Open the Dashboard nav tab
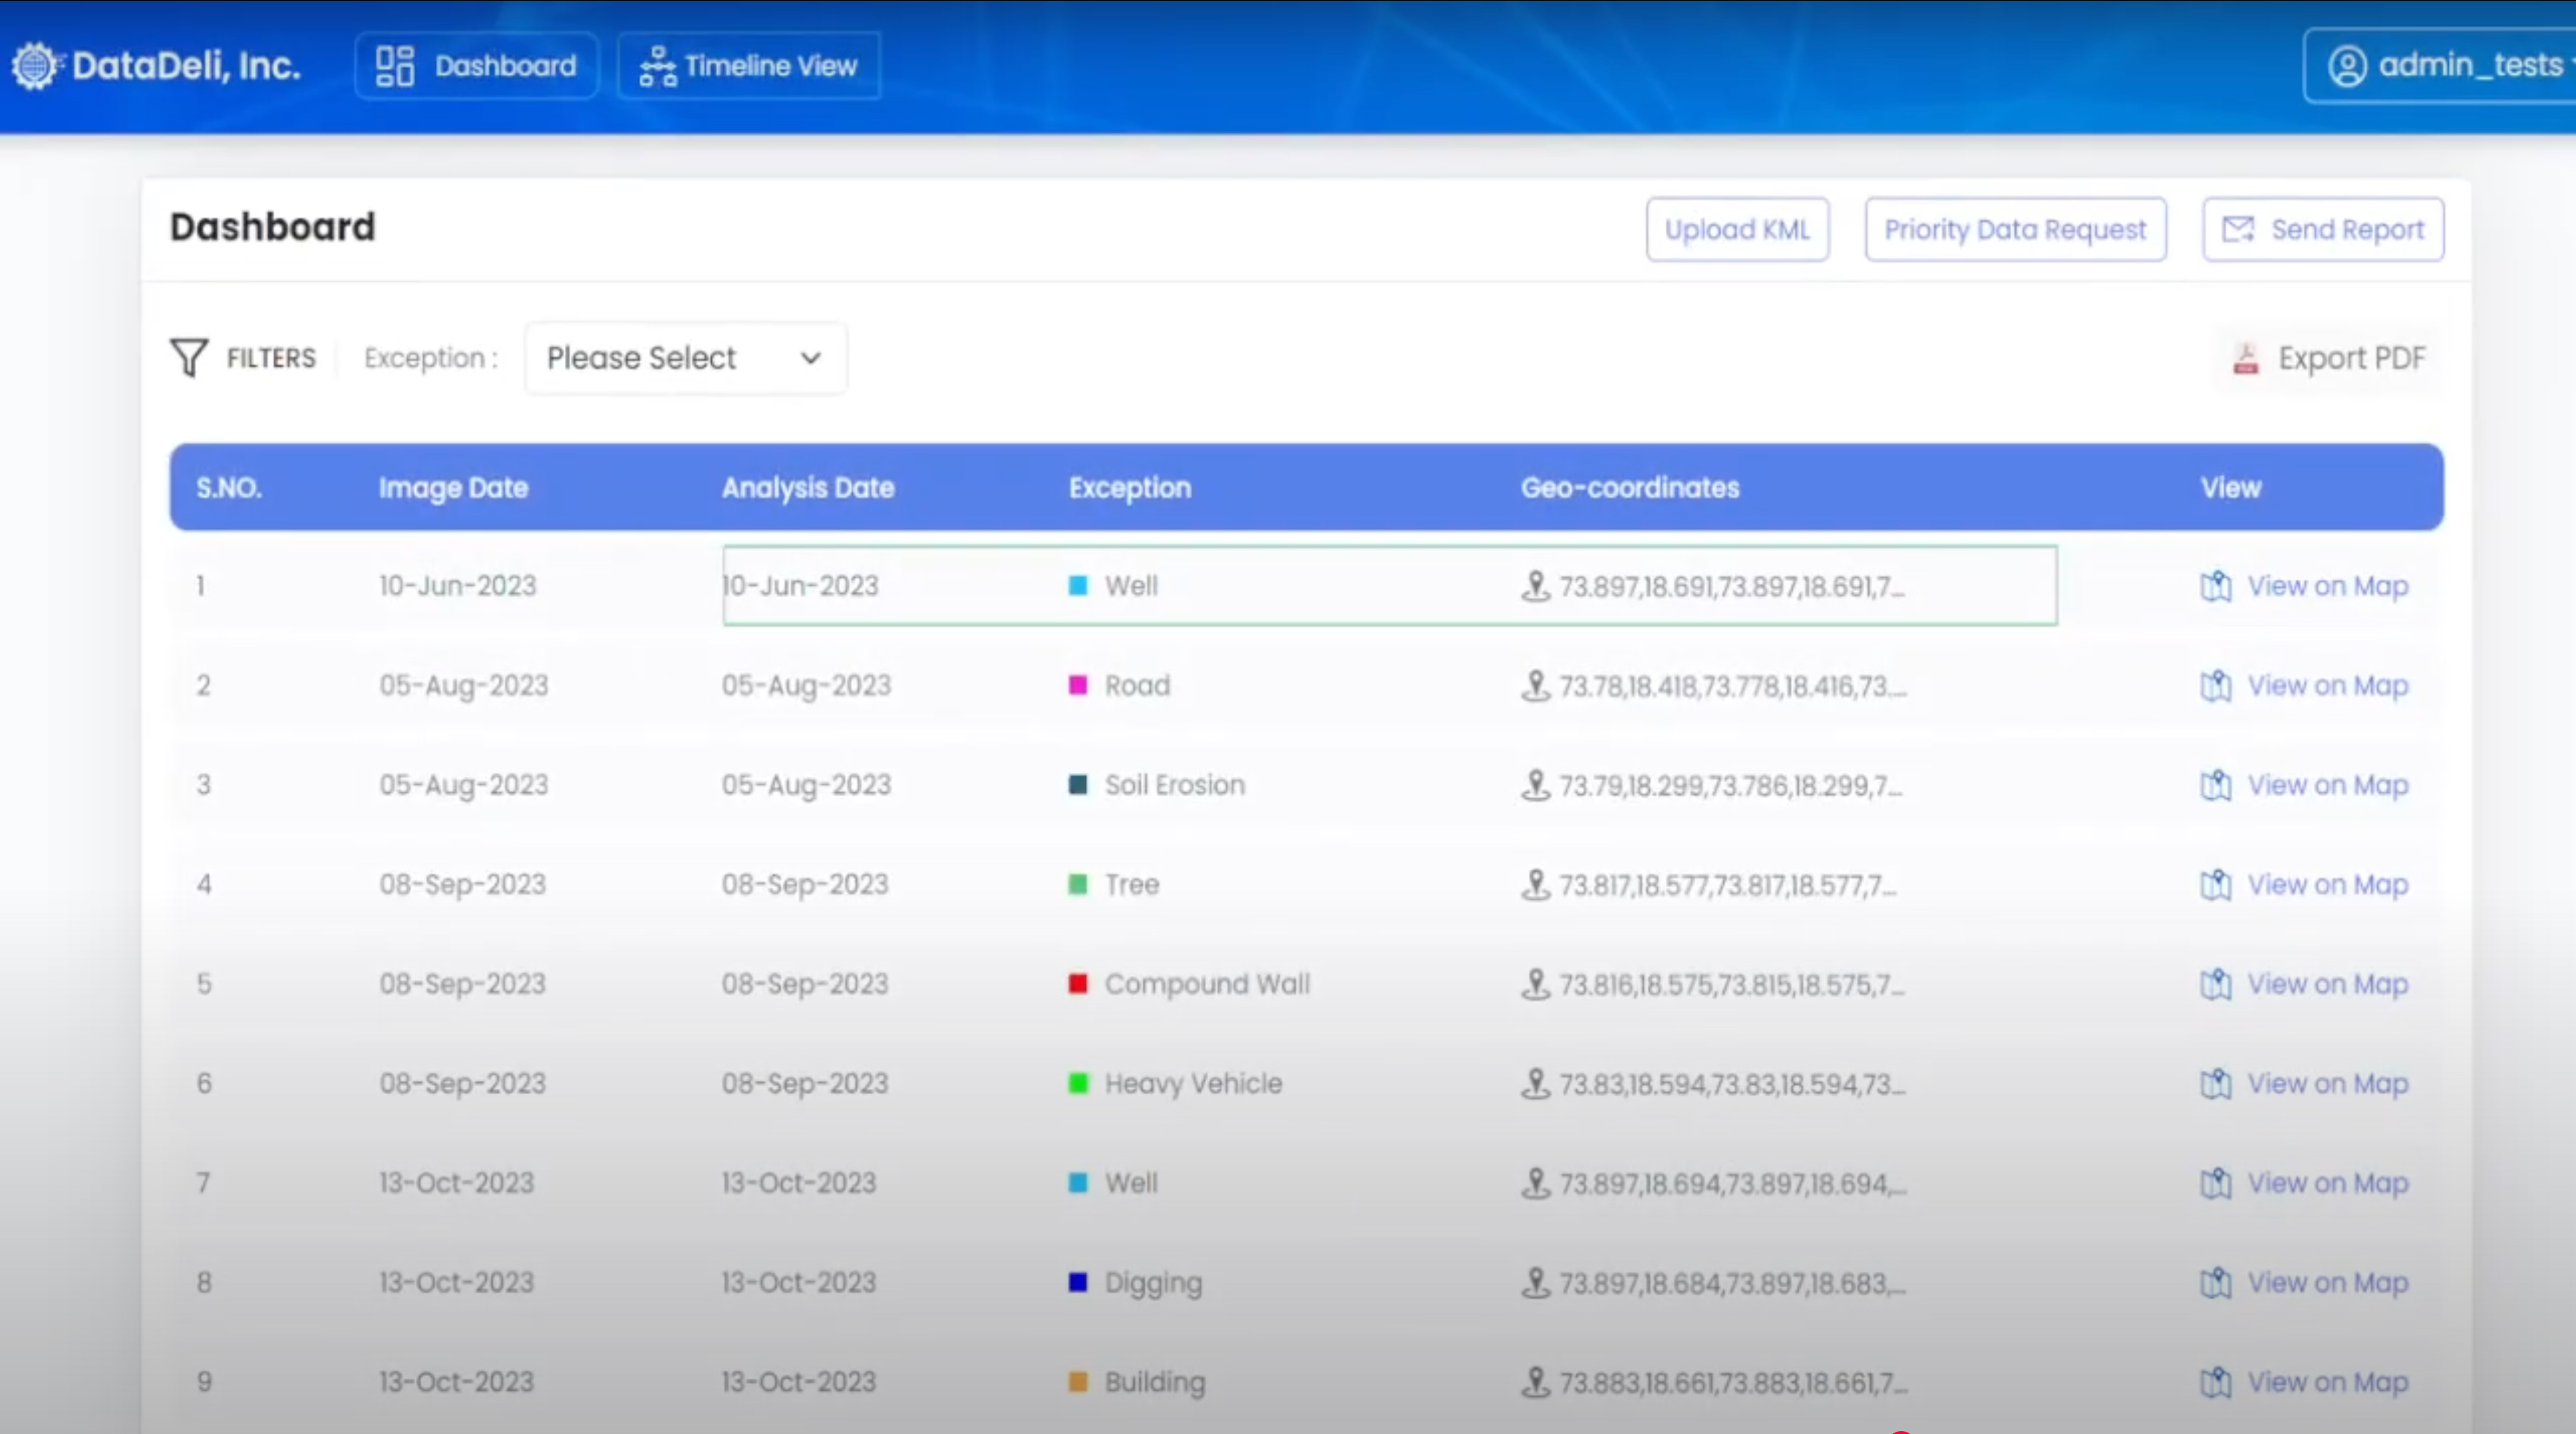This screenshot has width=2576, height=1434. (477, 66)
